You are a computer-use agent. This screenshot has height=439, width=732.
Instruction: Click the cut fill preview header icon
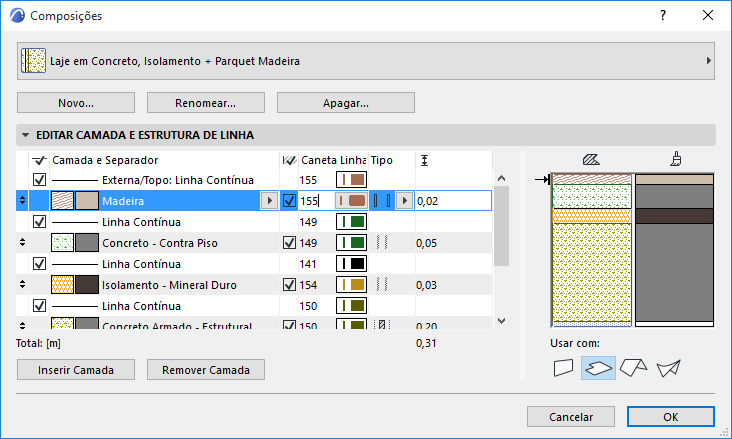click(591, 160)
